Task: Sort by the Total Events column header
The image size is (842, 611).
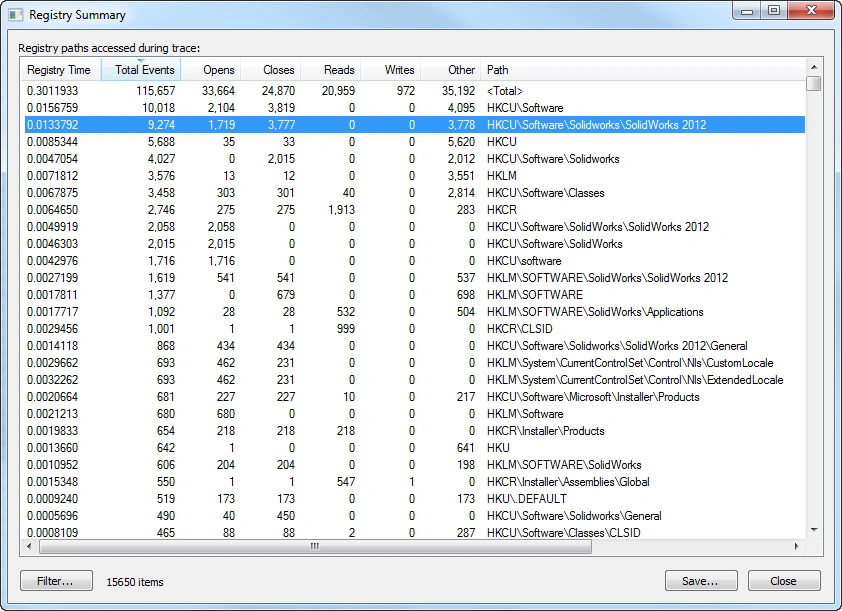Action: [141, 70]
